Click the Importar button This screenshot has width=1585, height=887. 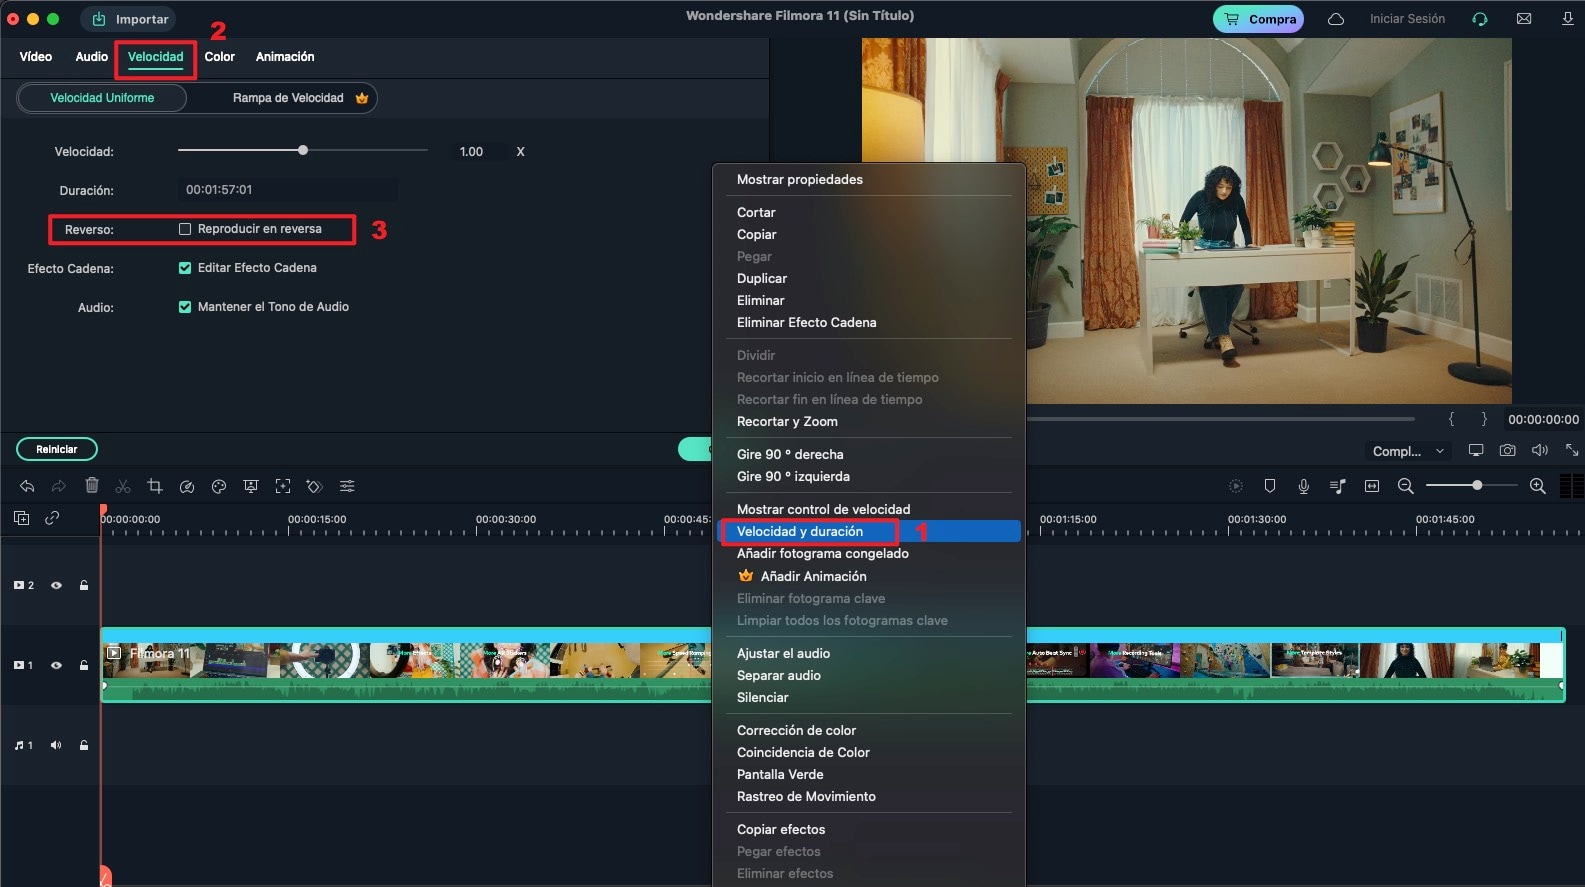pos(130,19)
